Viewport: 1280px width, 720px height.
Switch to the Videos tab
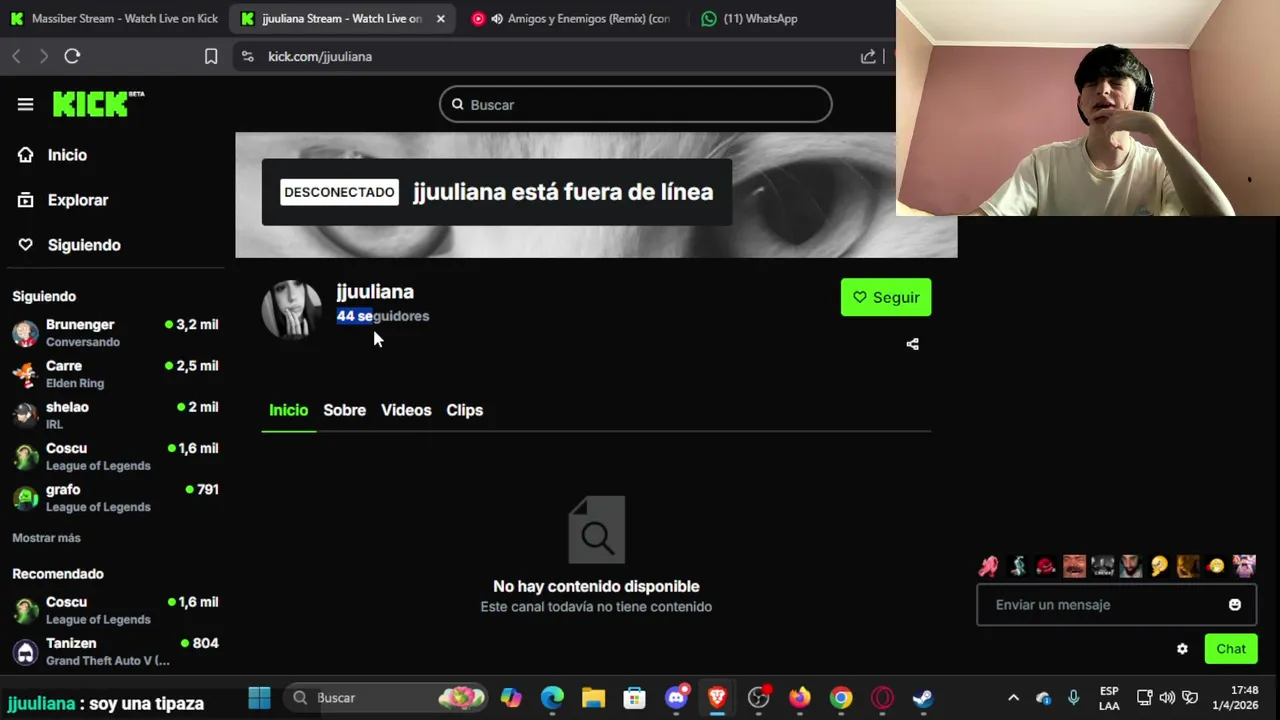[x=406, y=410]
